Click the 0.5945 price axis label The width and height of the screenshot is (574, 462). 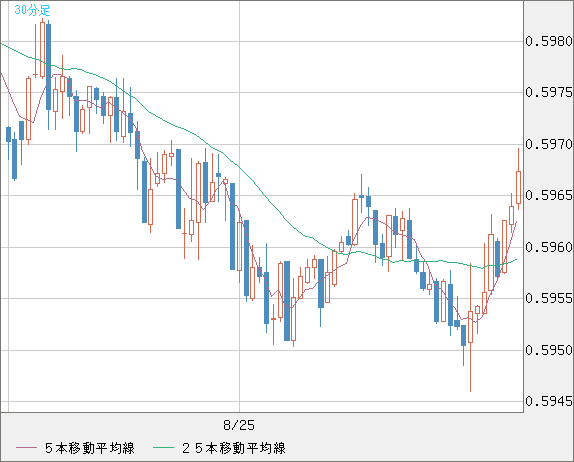pos(549,401)
